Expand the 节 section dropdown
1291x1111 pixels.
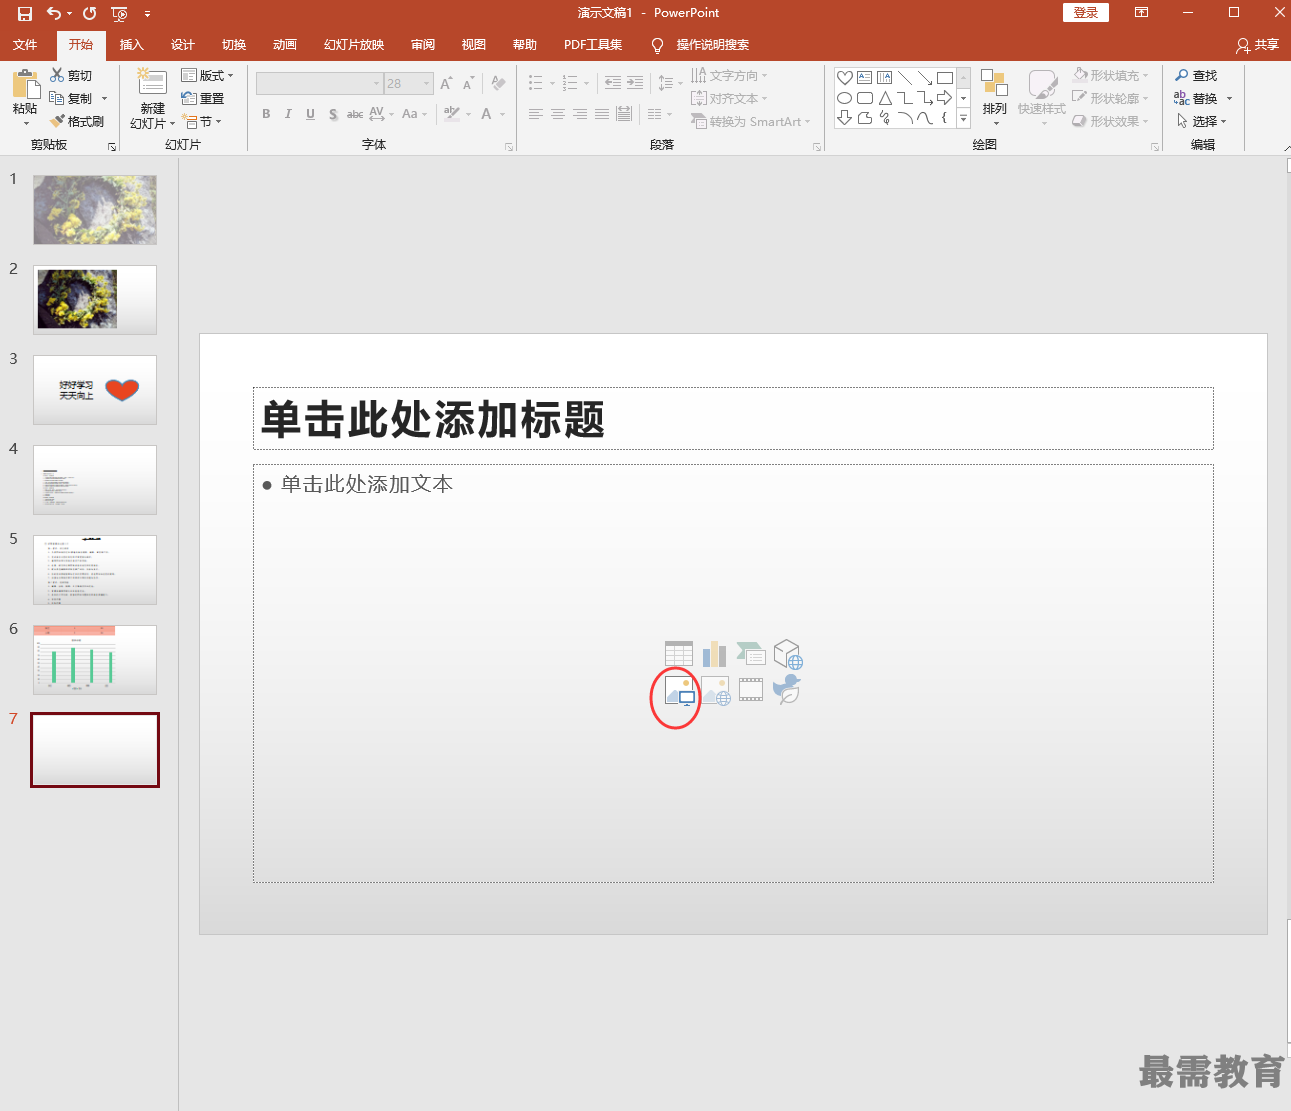pyautogui.click(x=202, y=121)
